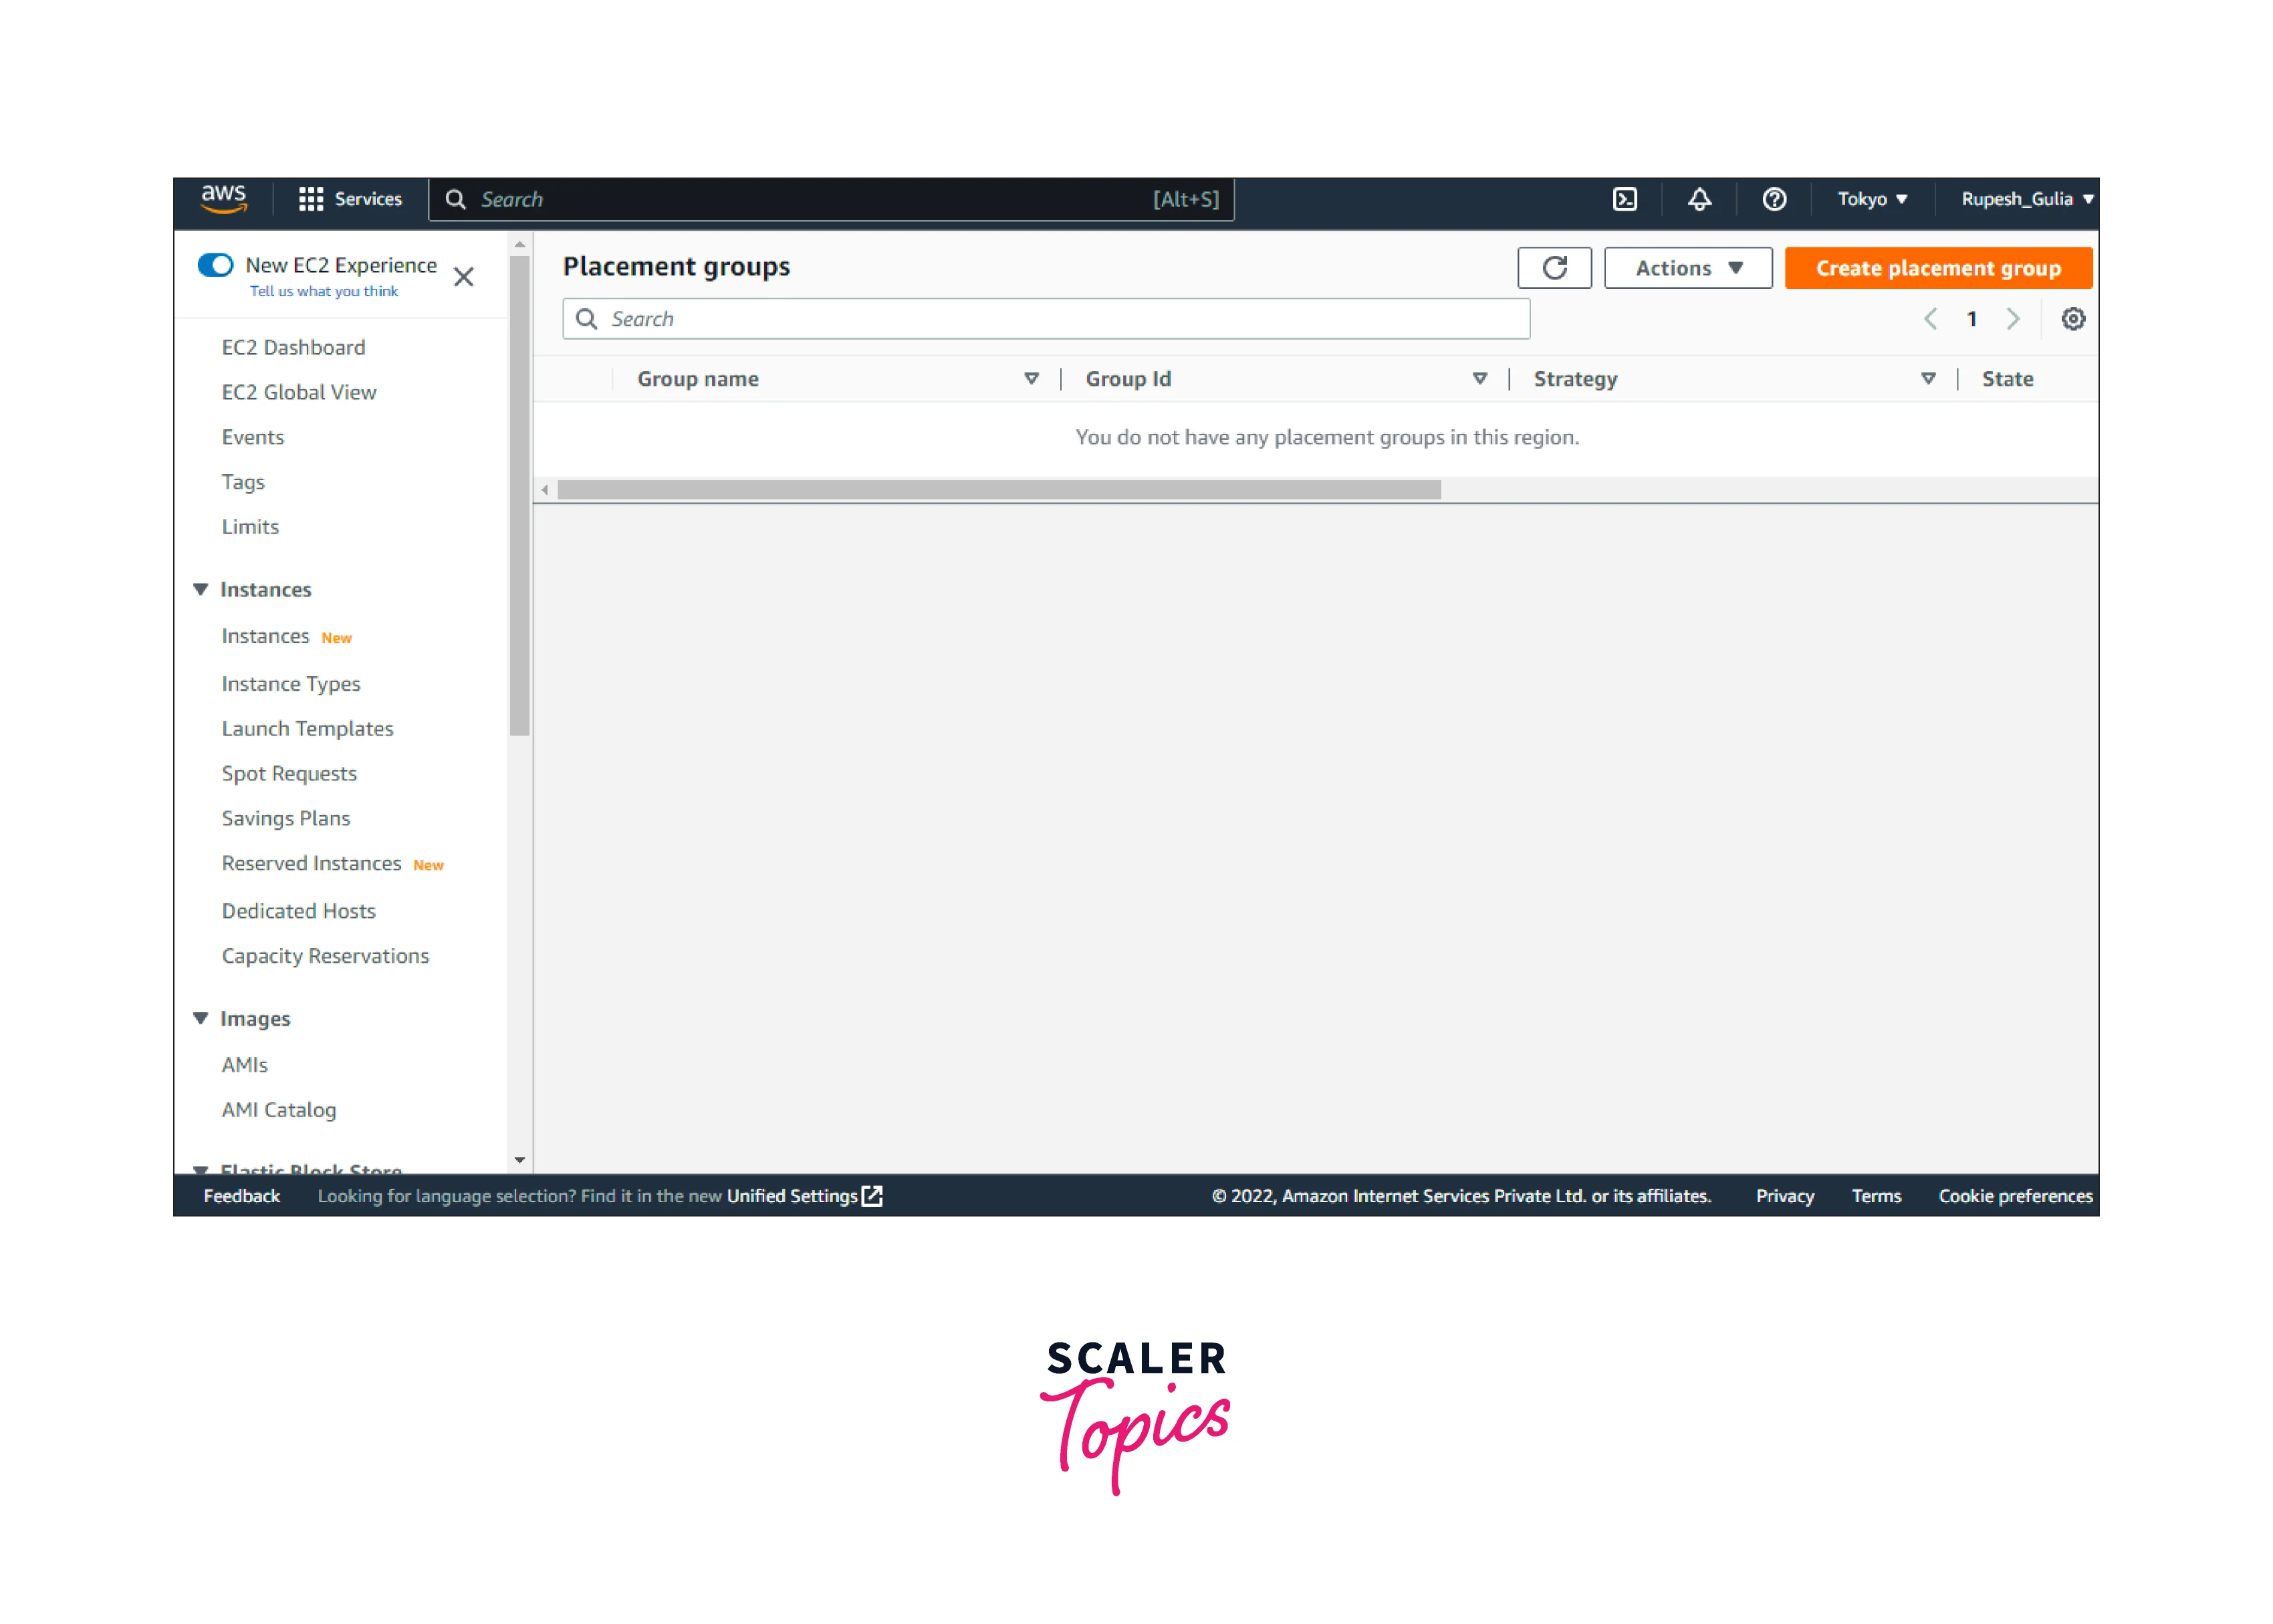The width and height of the screenshot is (2273, 1624).
Task: Go to next page arrow
Action: (2013, 319)
